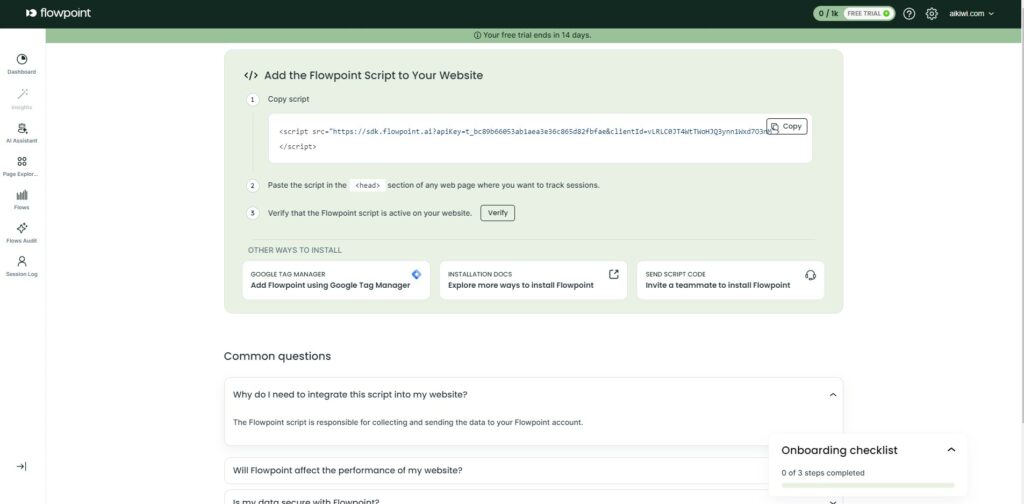This screenshot has width=1024, height=504.
Task: Click the Flowpoint logo
Action: pyautogui.click(x=58, y=13)
